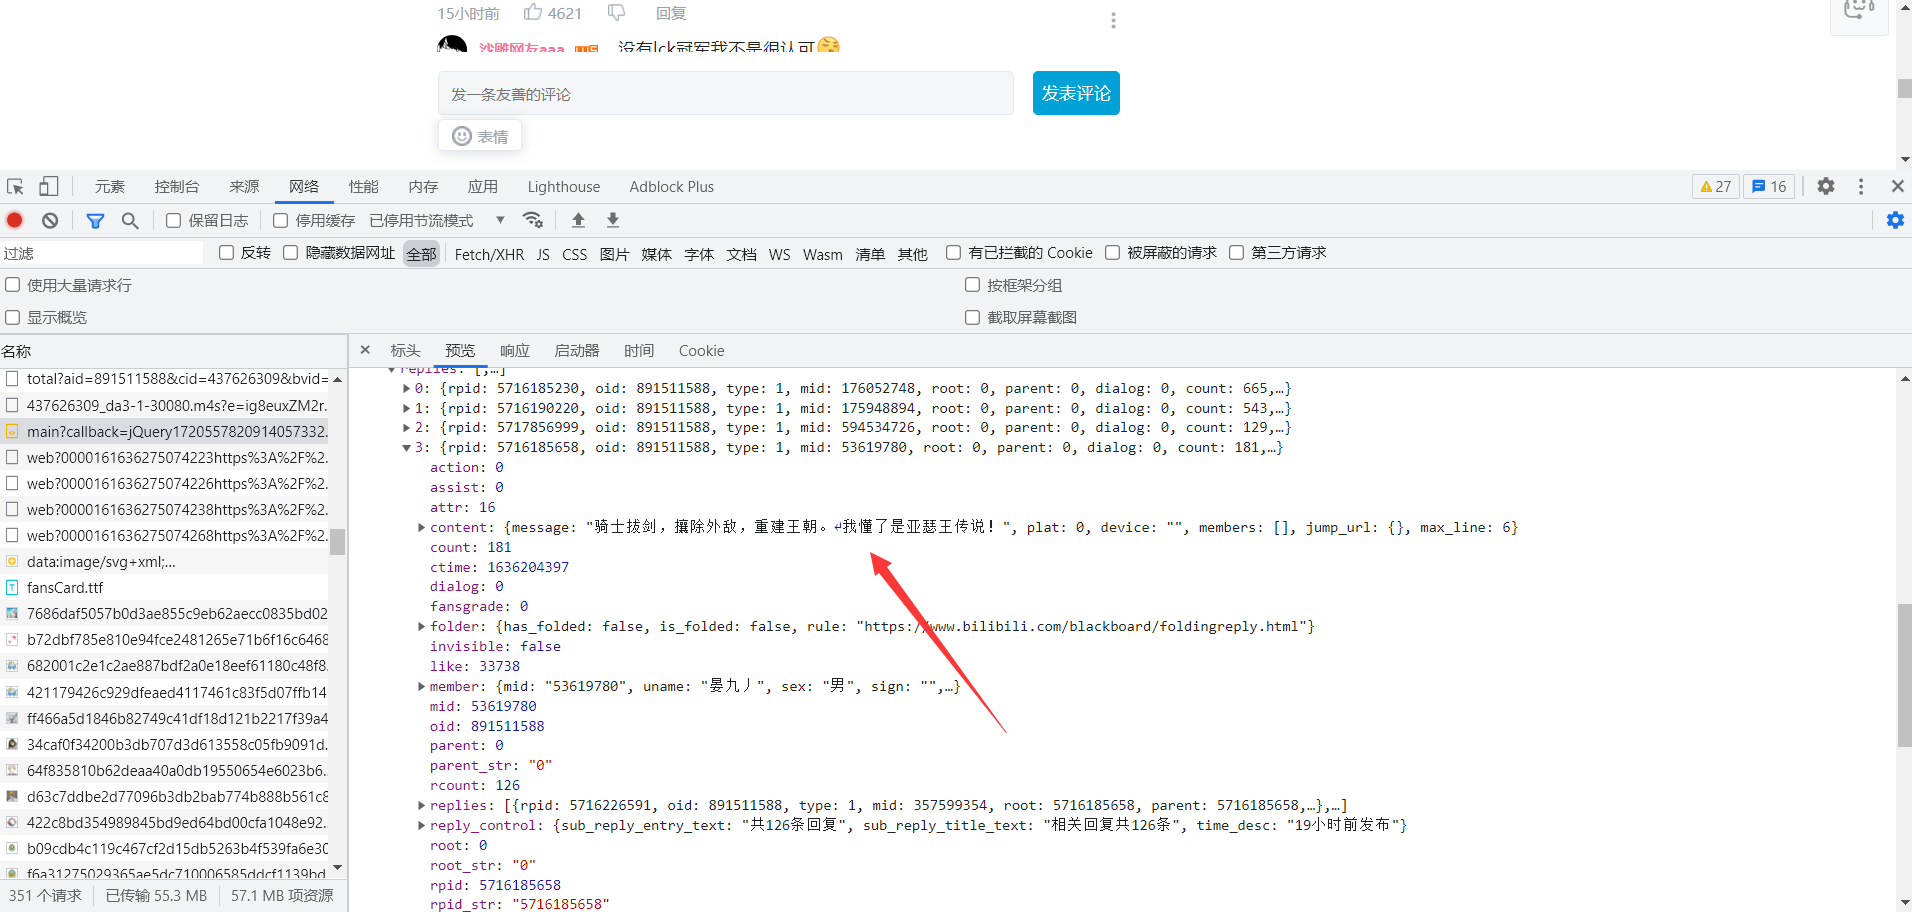Open the Cookie details tab
Viewport: 1912px width, 912px height.
pos(701,351)
